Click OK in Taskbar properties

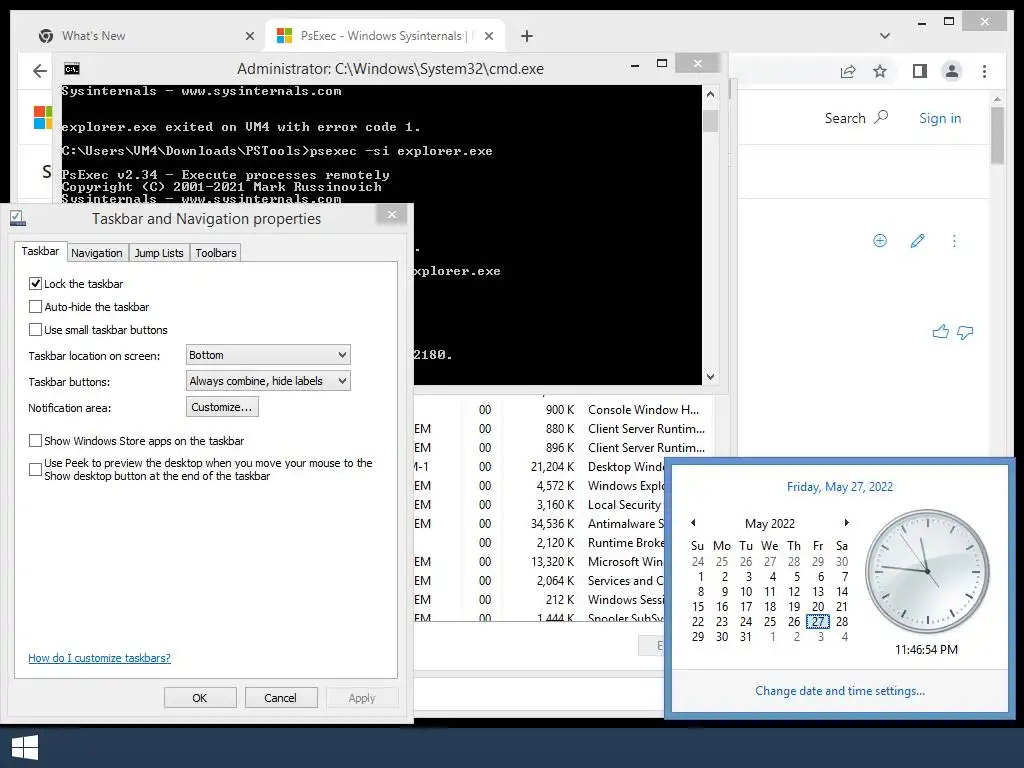click(x=200, y=697)
